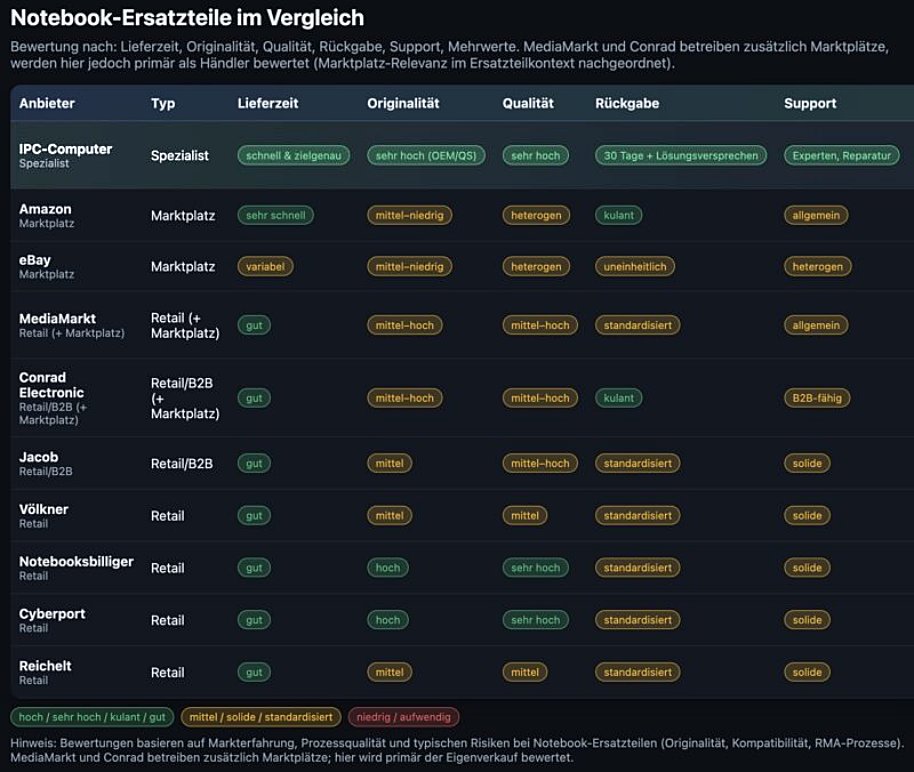Open the Notebooksbilliger vendor entry

pos(76,562)
